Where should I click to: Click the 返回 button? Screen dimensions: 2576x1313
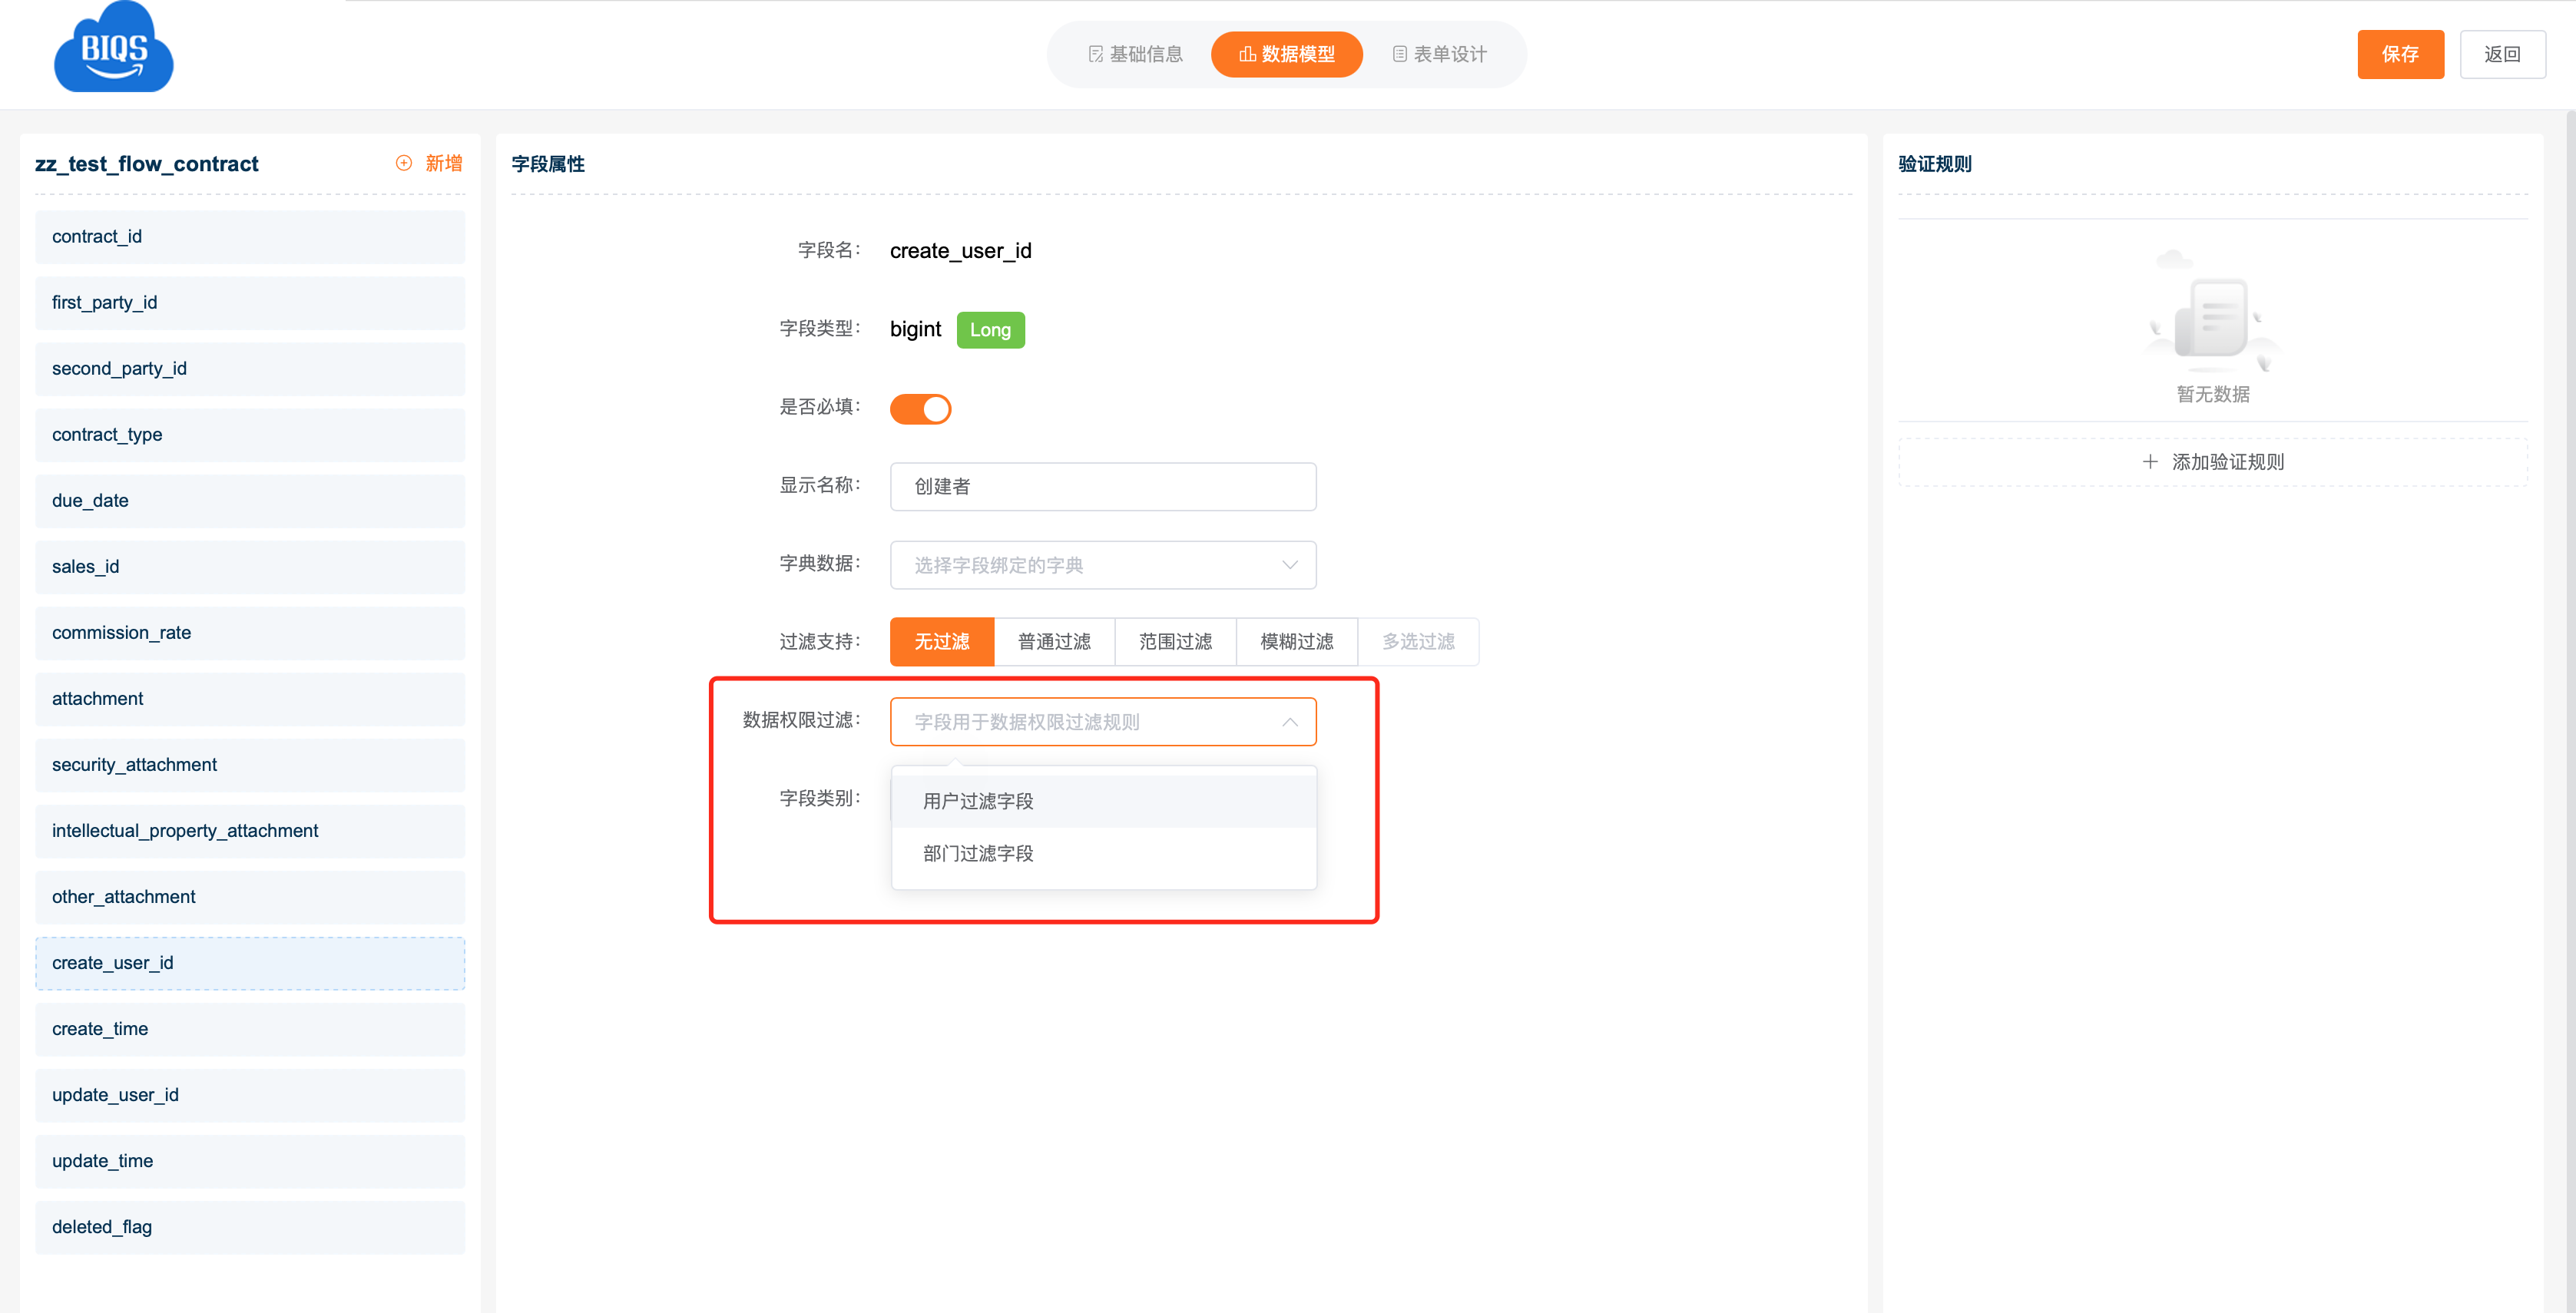point(2502,54)
